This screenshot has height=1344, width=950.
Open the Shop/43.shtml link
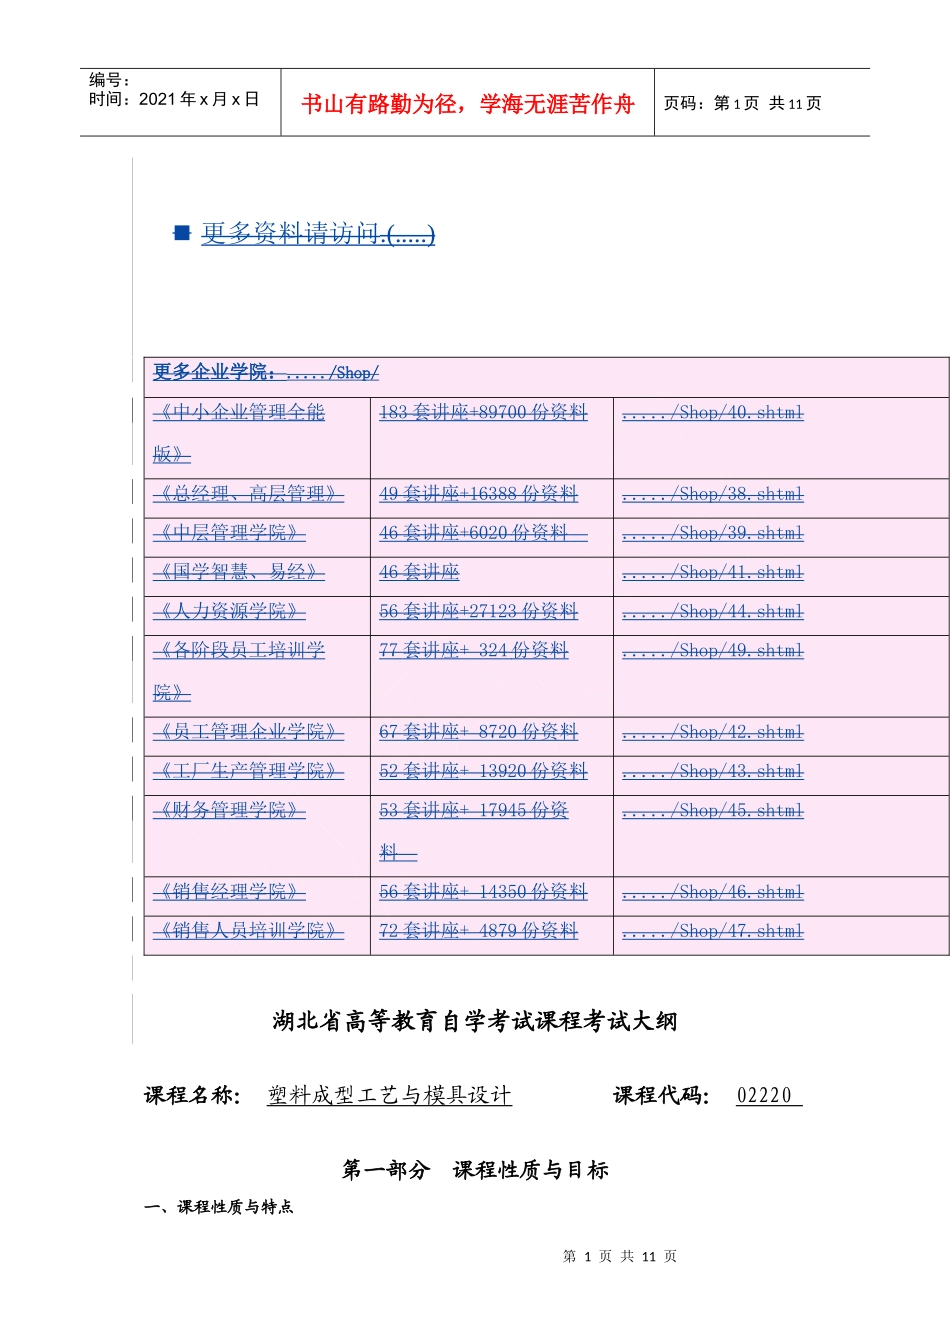point(713,771)
